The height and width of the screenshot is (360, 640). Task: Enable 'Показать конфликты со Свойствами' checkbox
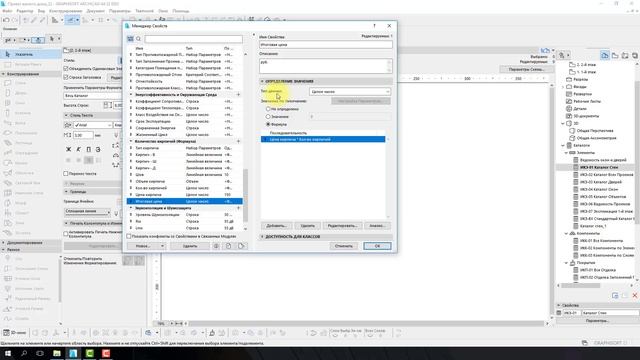click(x=129, y=236)
